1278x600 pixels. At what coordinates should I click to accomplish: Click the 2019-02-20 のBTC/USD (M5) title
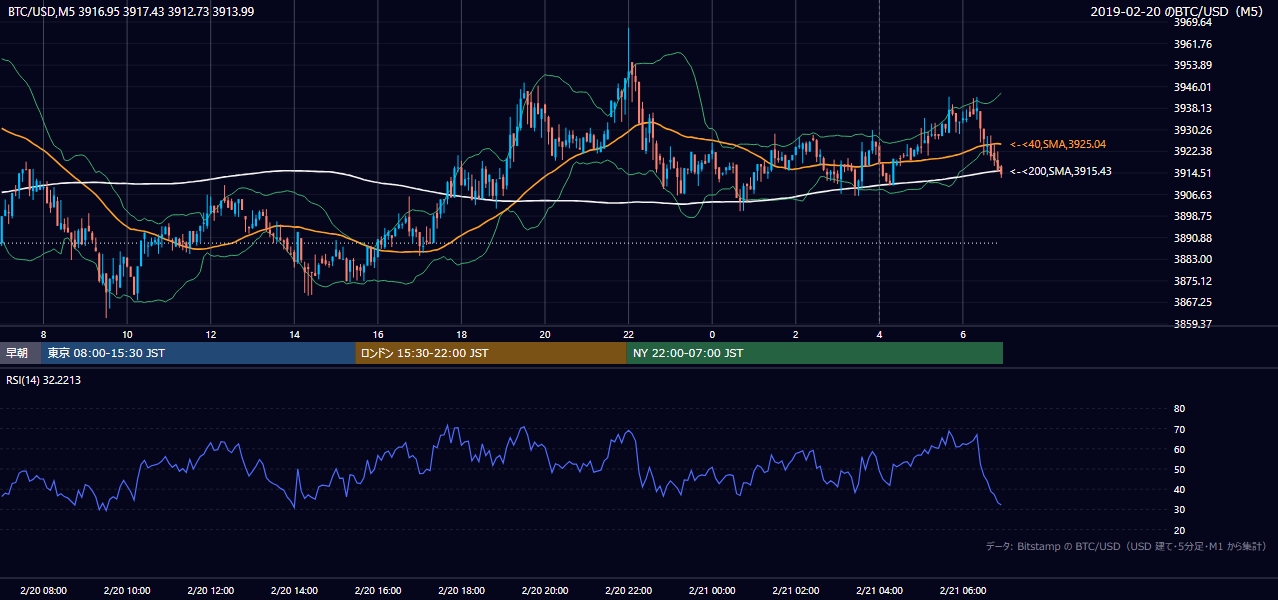coord(1179,11)
